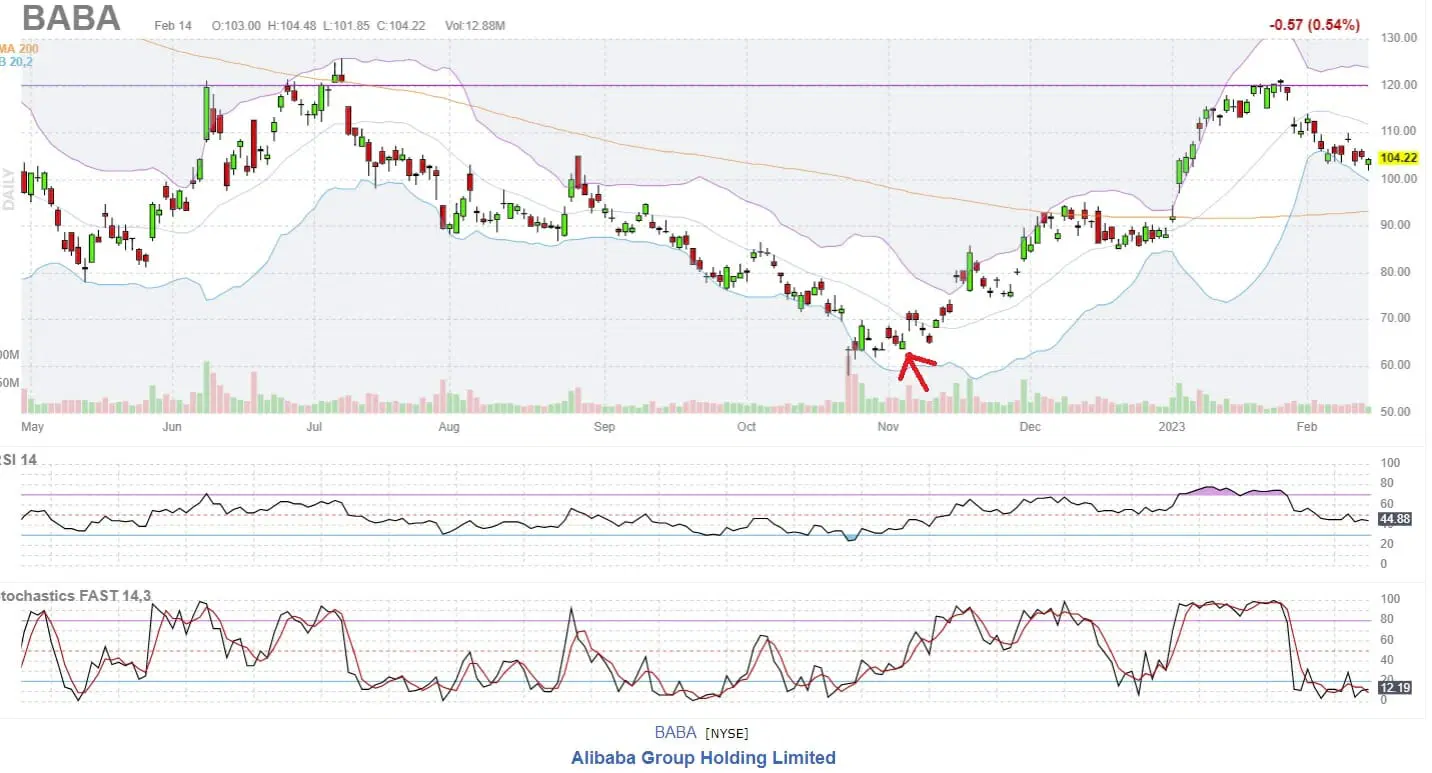
Task: Click the RSI 44.88 value tag
Action: tap(1394, 520)
